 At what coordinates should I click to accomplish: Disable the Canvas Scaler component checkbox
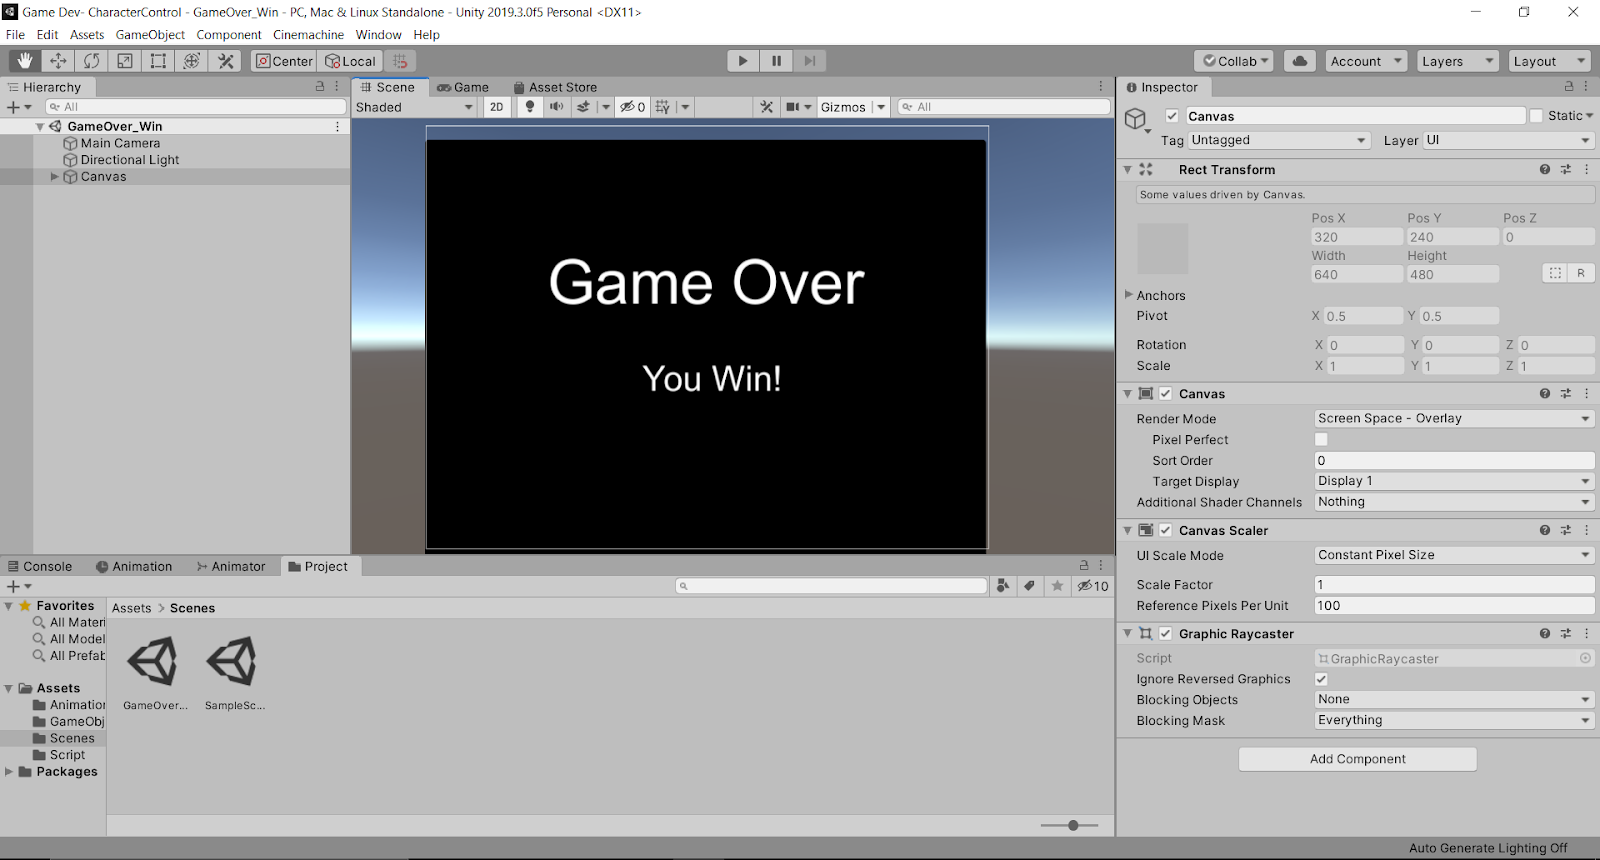[1166, 530]
